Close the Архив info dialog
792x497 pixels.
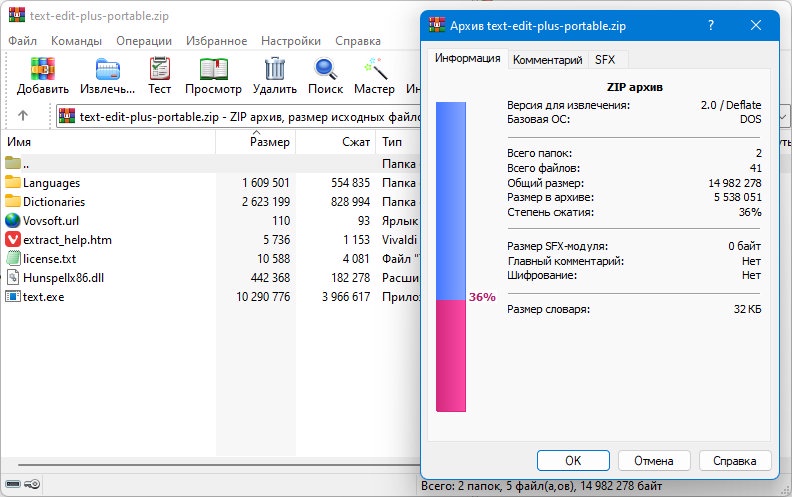click(756, 25)
